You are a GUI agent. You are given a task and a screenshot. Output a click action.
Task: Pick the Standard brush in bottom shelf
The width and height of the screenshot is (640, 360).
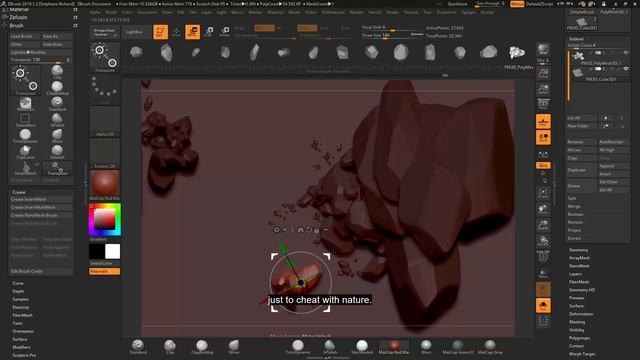[x=138, y=346]
